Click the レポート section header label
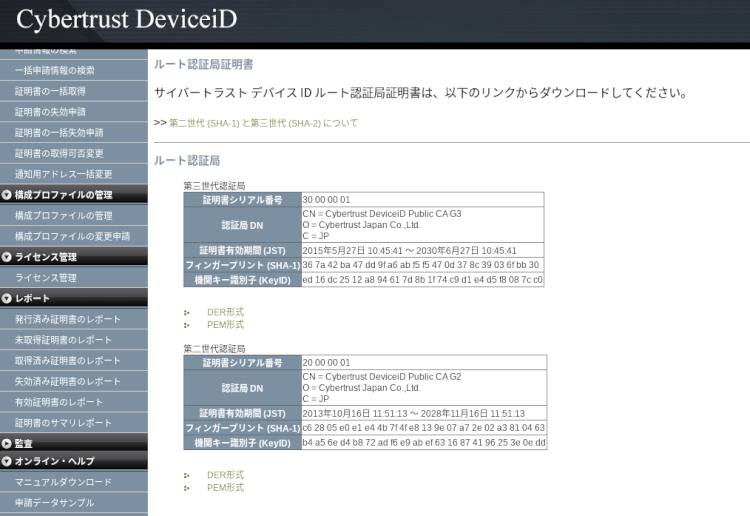This screenshot has height=516, width=750. pyautogui.click(x=32, y=298)
